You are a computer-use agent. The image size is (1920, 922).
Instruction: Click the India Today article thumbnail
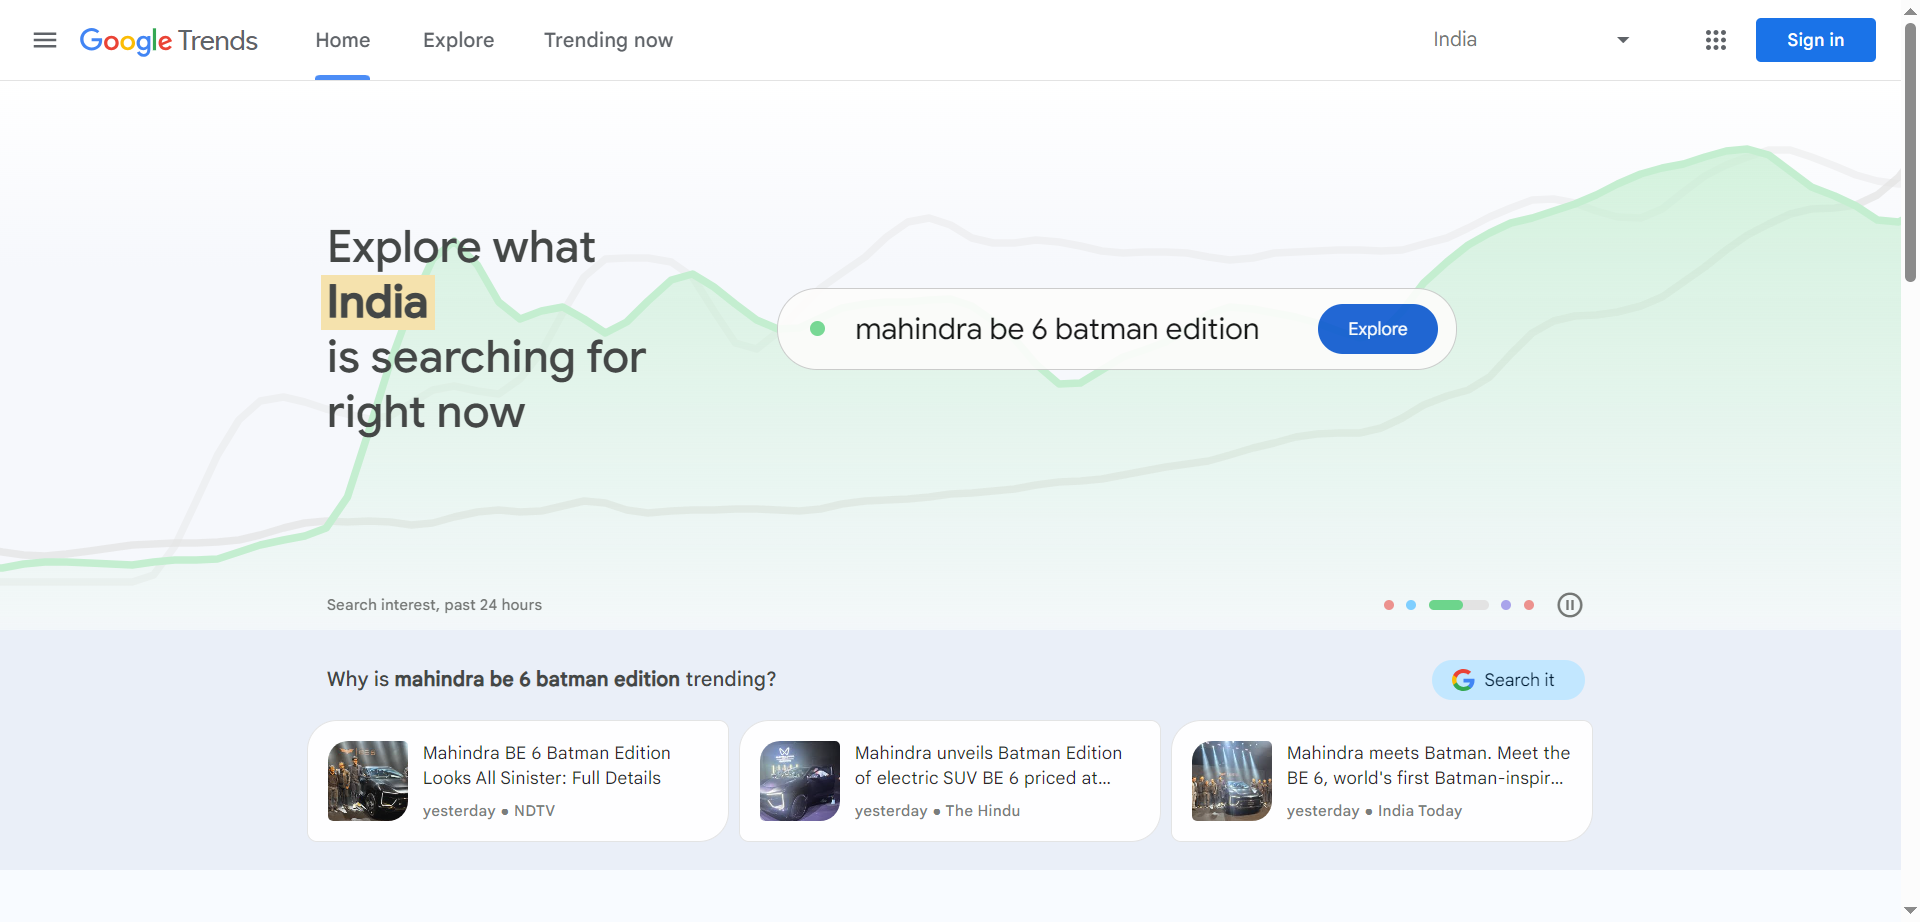point(1232,781)
